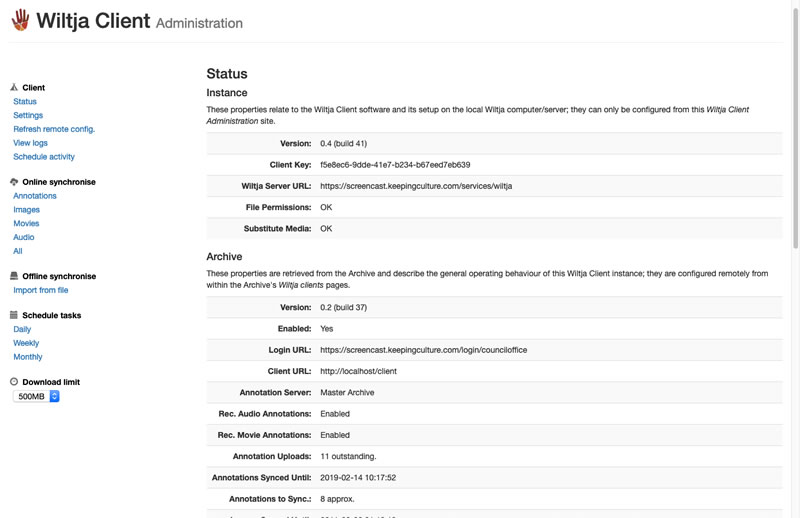Click the Annotations Synced Until: label
The image size is (800, 518).
click(x=262, y=478)
